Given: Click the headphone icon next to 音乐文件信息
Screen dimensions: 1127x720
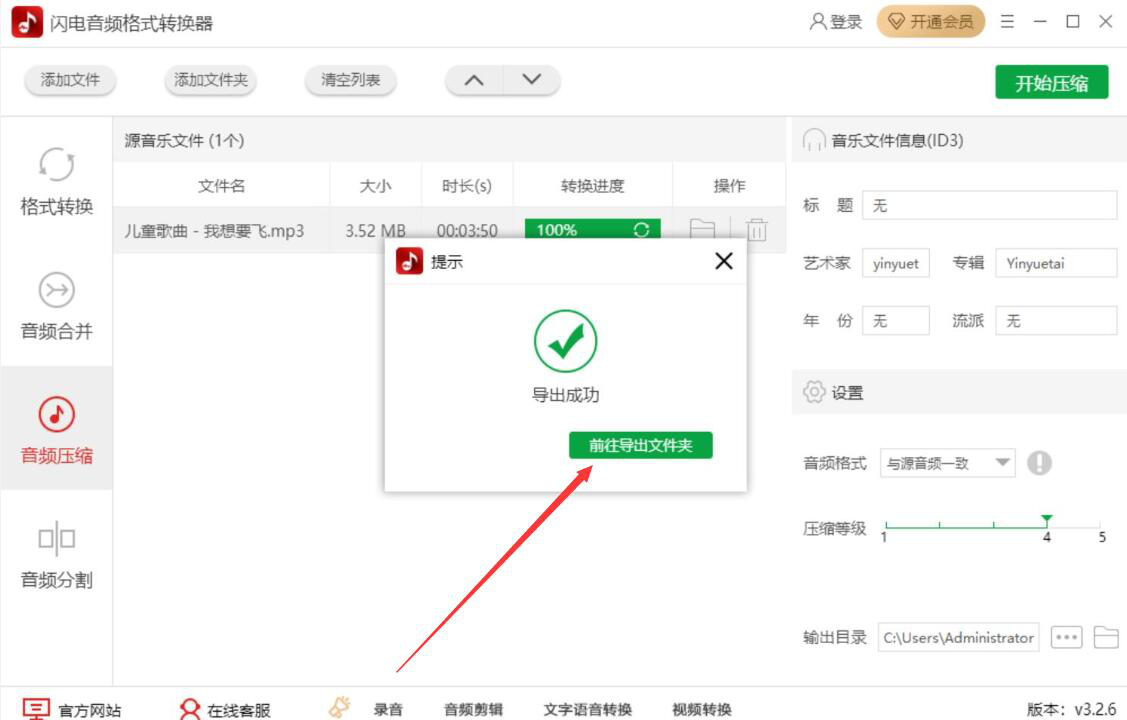Looking at the screenshot, I should click(x=814, y=140).
